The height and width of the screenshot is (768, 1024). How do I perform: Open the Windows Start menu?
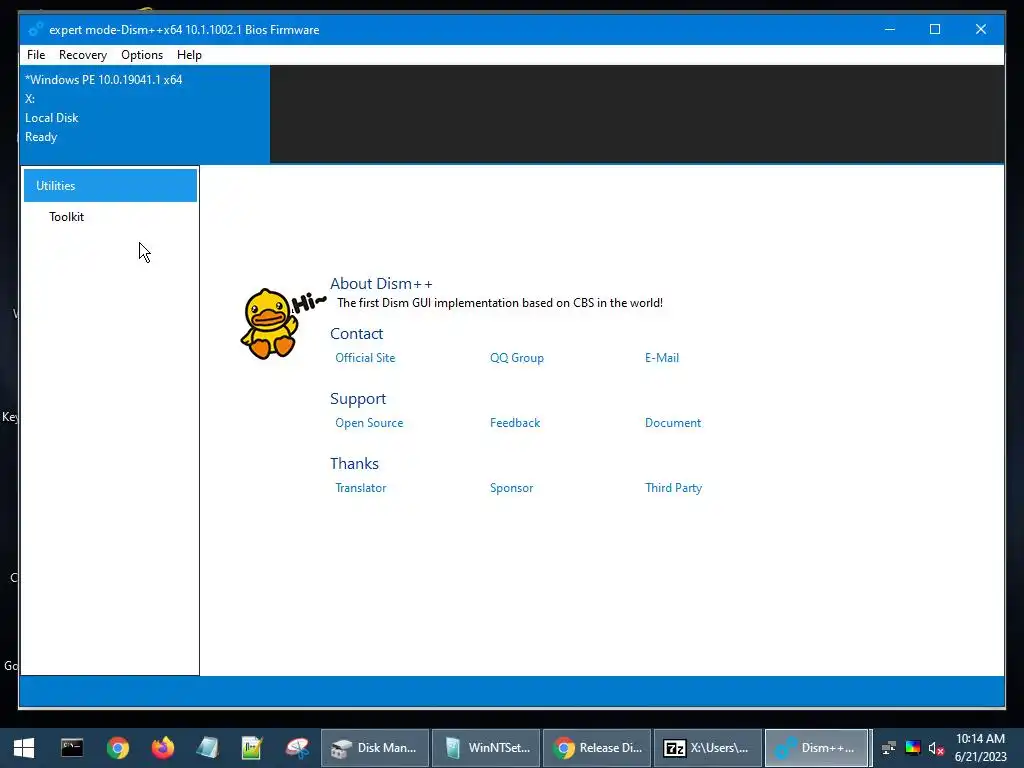point(24,748)
